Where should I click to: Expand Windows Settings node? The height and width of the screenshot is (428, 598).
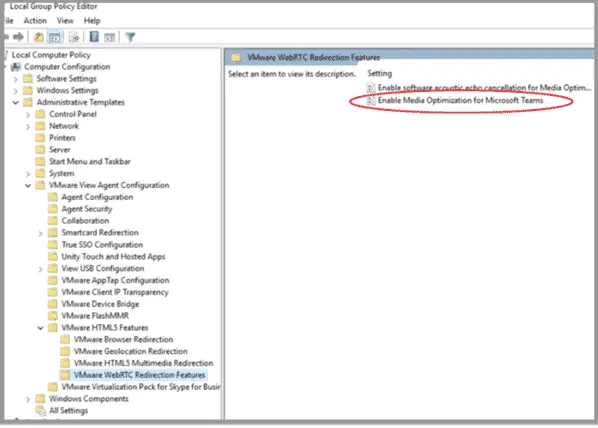click(15, 91)
